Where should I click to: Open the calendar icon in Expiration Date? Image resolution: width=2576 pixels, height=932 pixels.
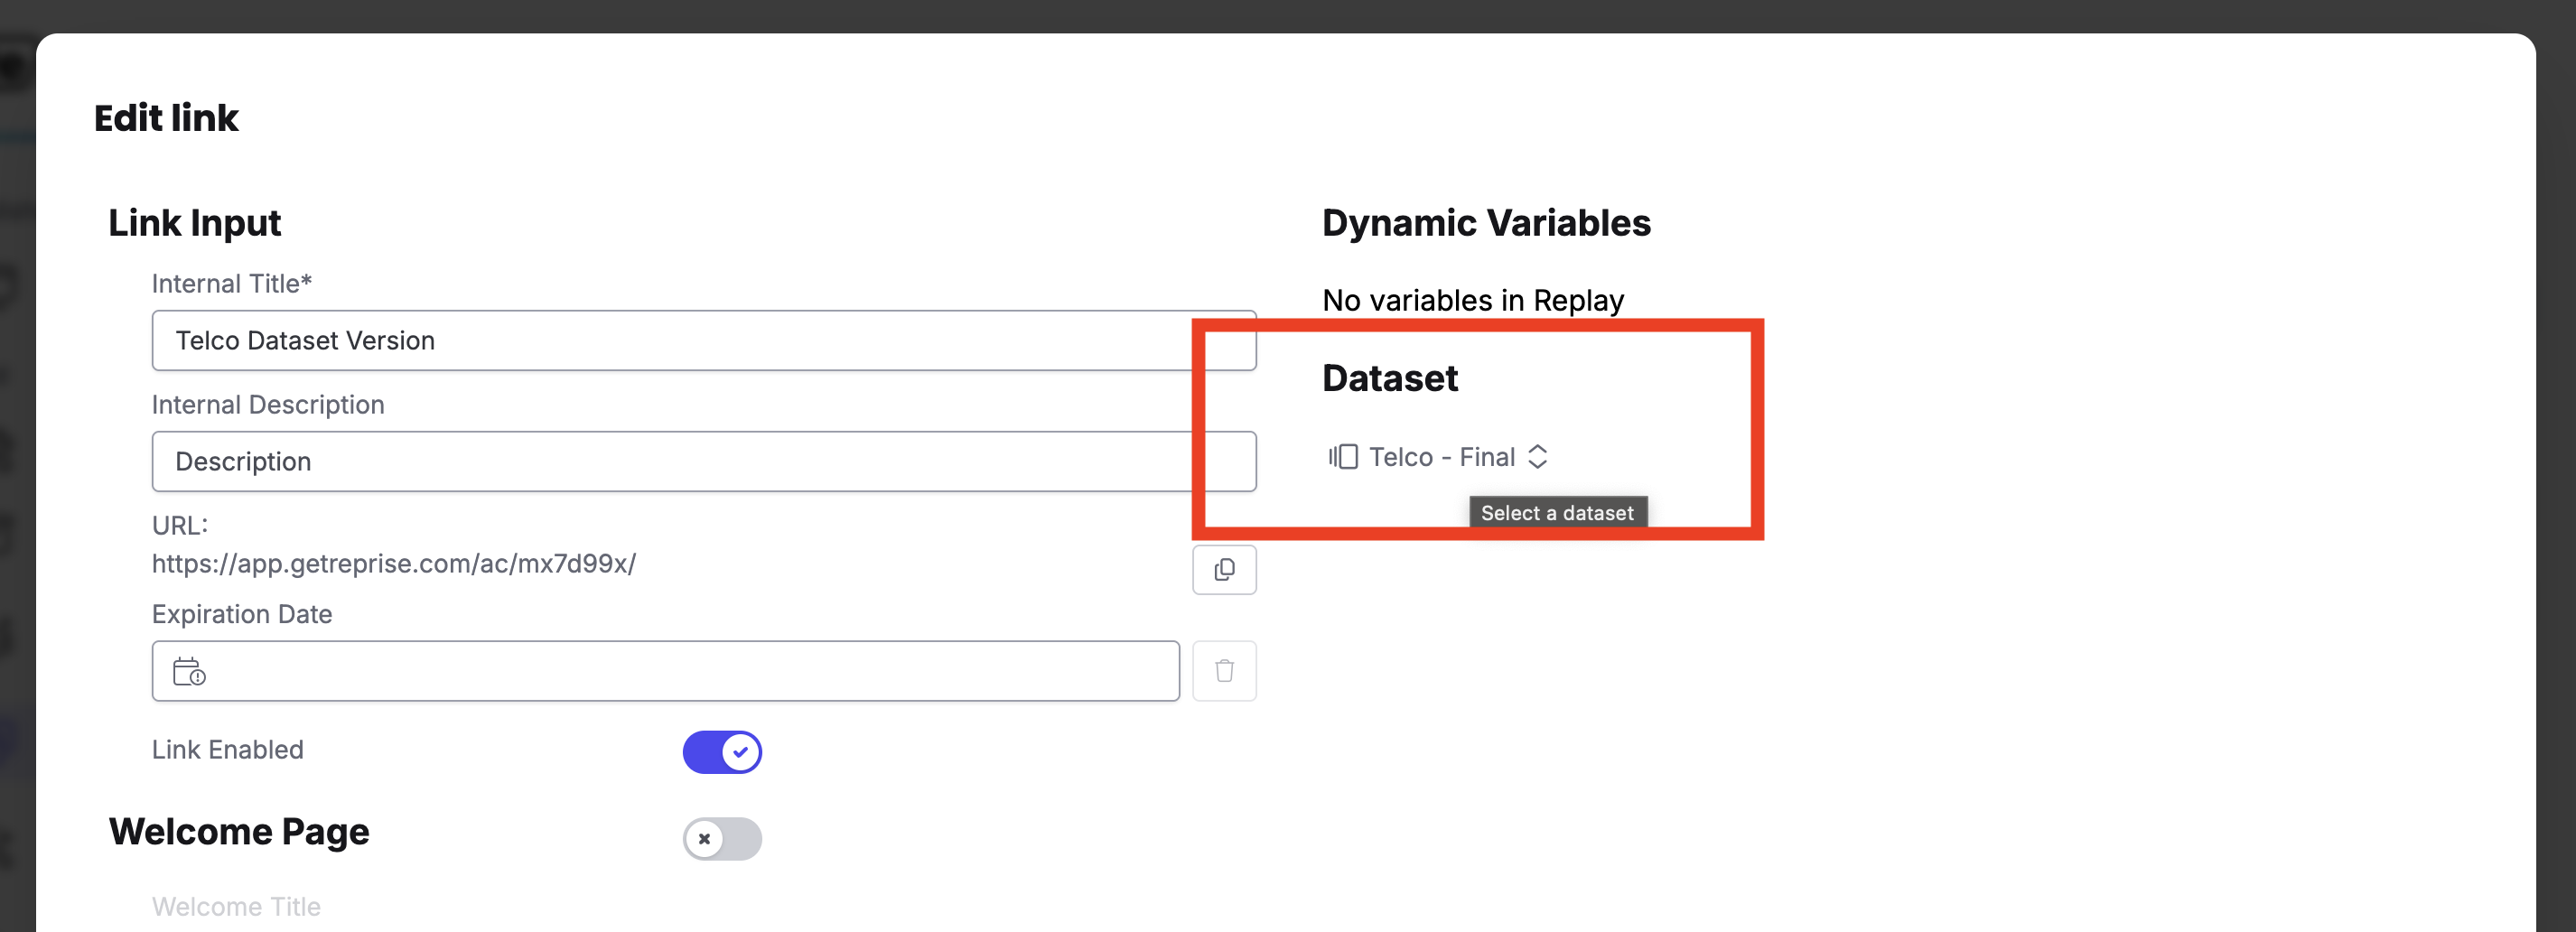189,671
